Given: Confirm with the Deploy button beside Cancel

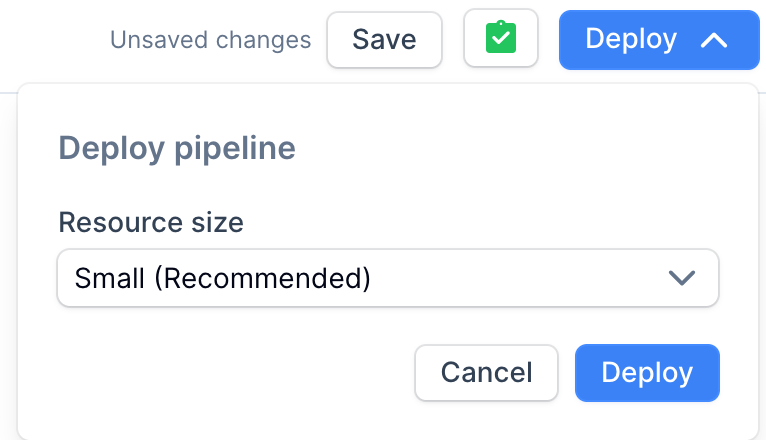Looking at the screenshot, I should 646,373.
